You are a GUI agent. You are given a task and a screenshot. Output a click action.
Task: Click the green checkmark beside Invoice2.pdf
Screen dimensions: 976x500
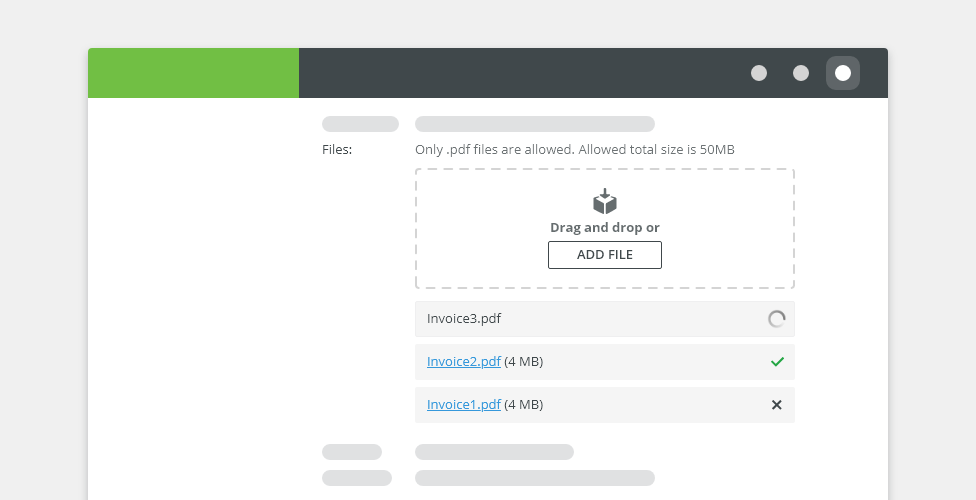(777, 362)
